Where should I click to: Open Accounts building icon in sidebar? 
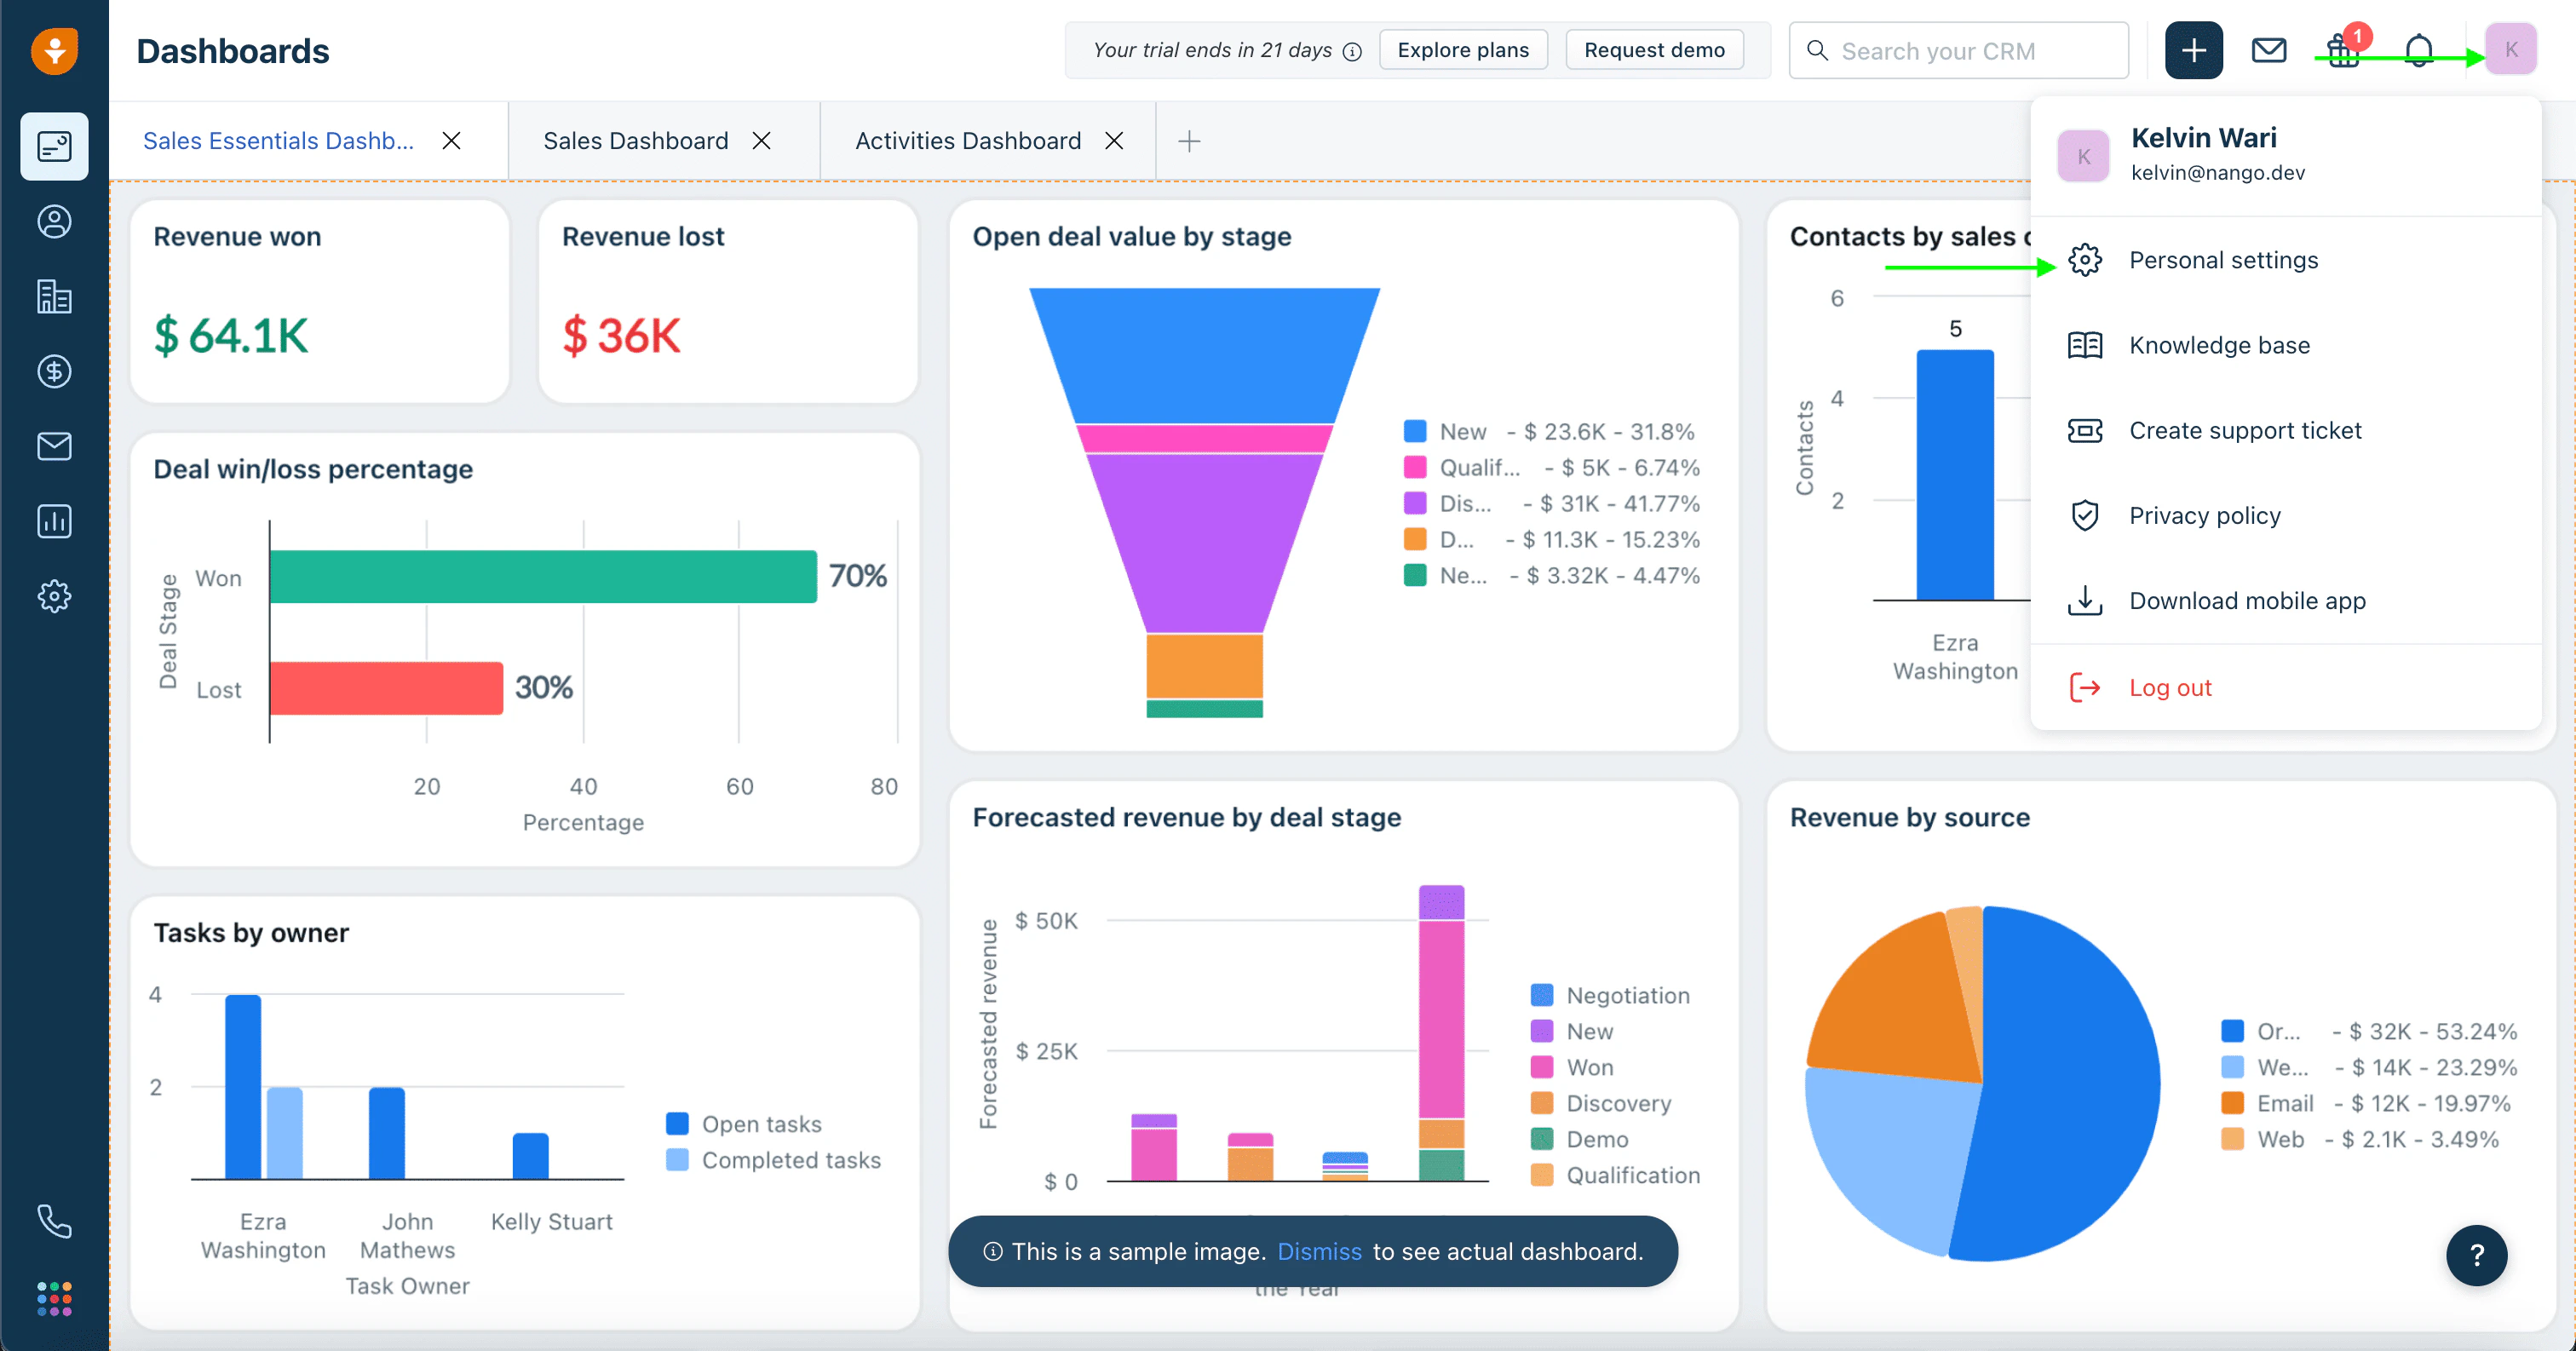(54, 296)
